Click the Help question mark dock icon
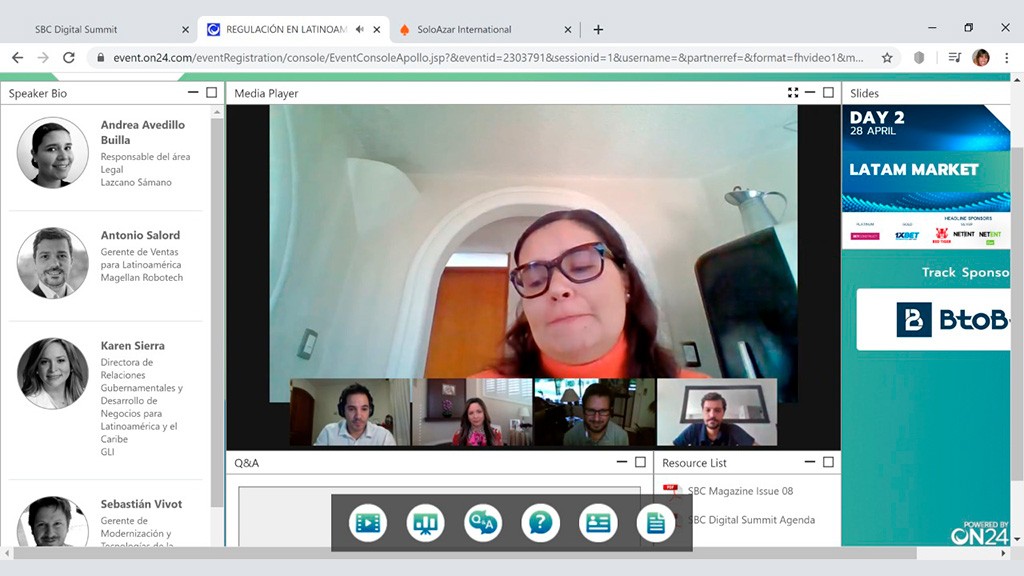Screen dimensions: 1024x576 (x=540, y=522)
